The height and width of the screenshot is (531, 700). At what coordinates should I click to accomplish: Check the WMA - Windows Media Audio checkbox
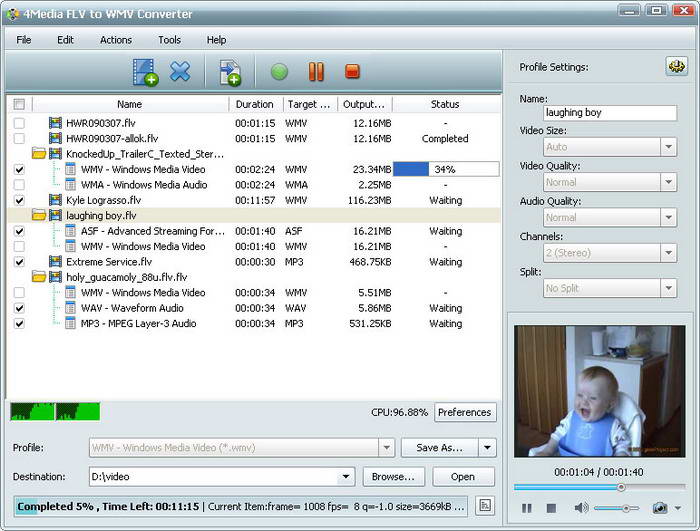(19, 184)
